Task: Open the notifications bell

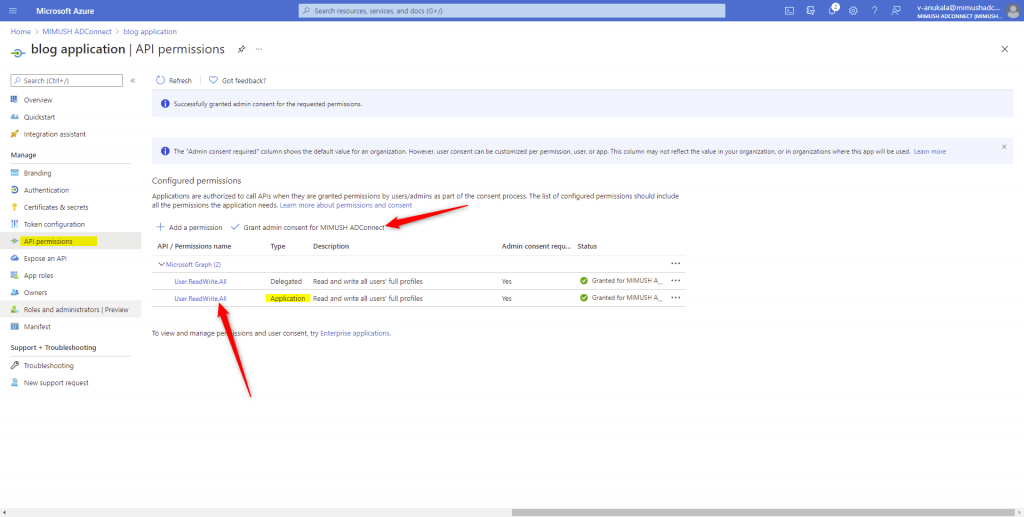Action: (x=833, y=10)
